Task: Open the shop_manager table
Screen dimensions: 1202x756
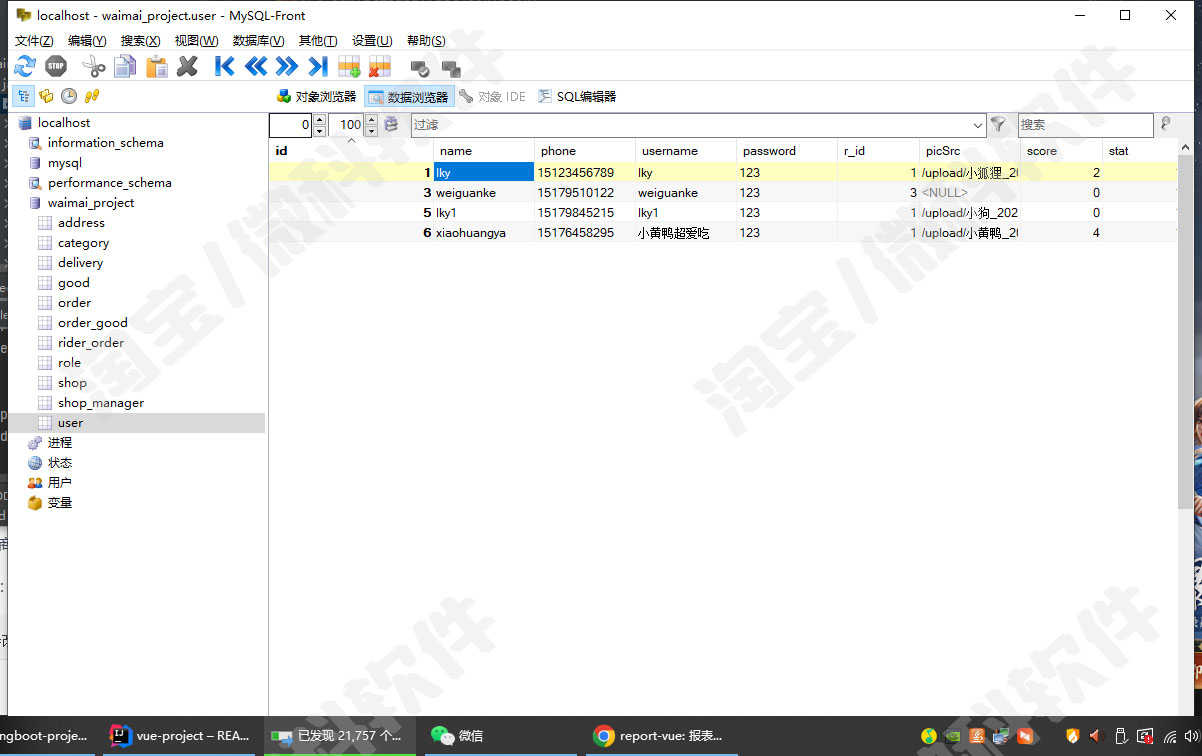Action: coord(100,402)
